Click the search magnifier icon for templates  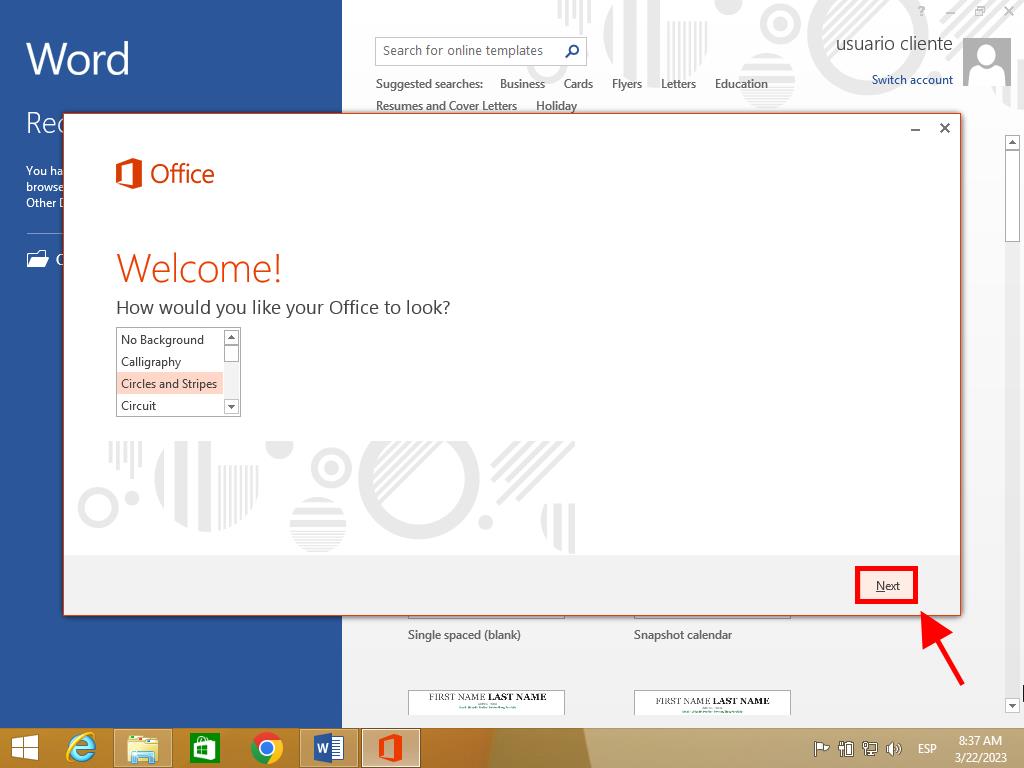click(x=572, y=51)
